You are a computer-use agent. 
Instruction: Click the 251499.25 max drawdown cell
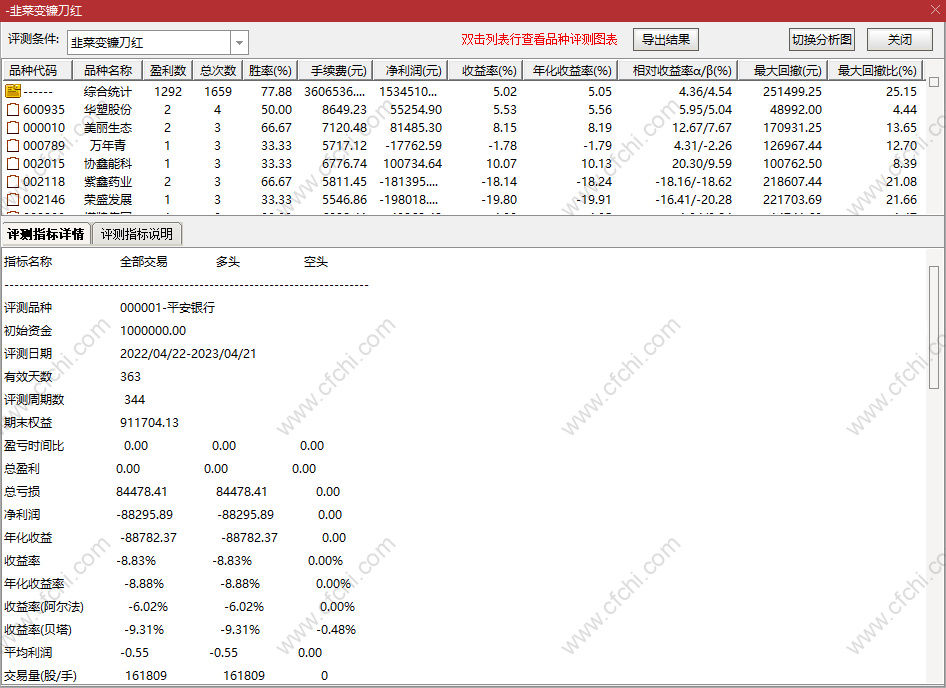pos(792,92)
